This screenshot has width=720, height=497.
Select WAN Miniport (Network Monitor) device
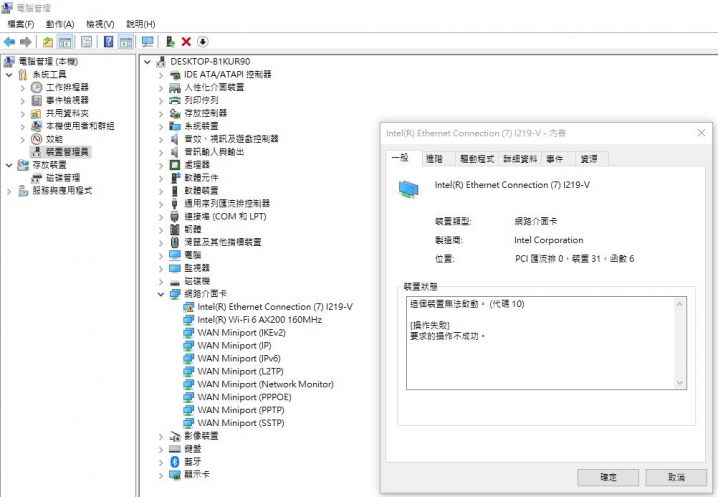(x=265, y=384)
